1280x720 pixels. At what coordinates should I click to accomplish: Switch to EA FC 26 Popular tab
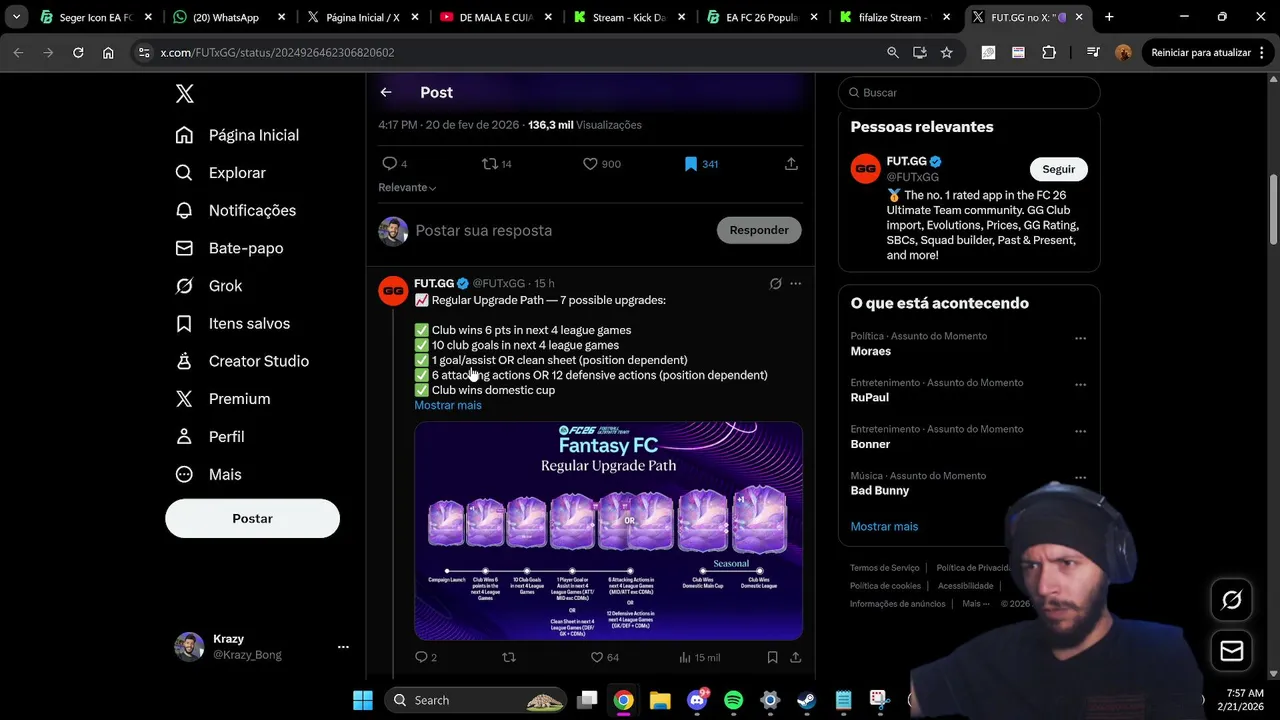[x=760, y=17]
